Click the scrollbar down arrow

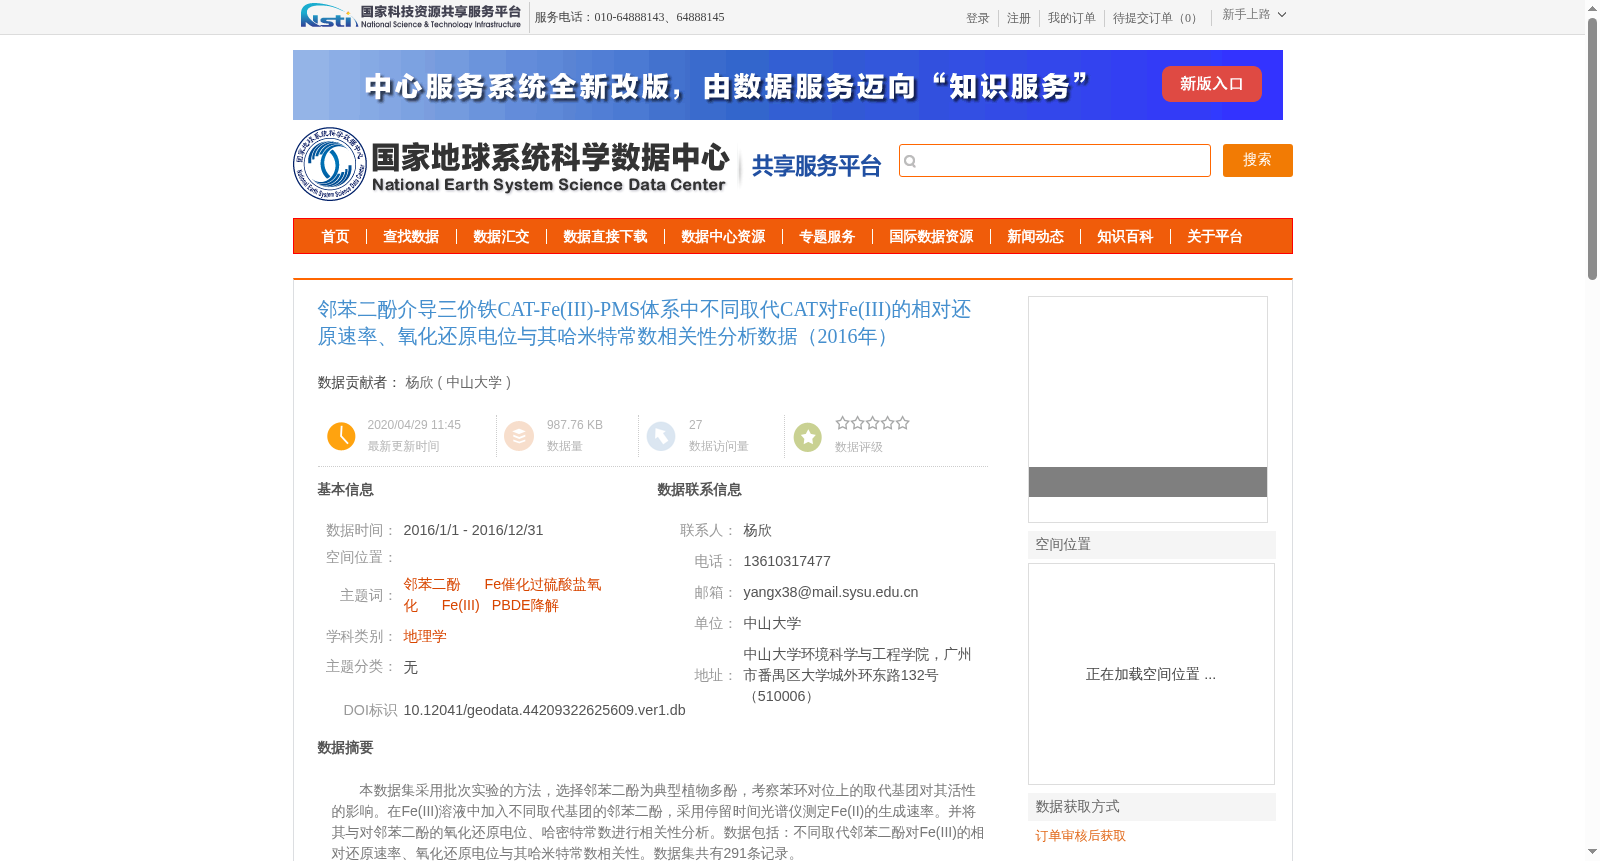coord(1592,852)
